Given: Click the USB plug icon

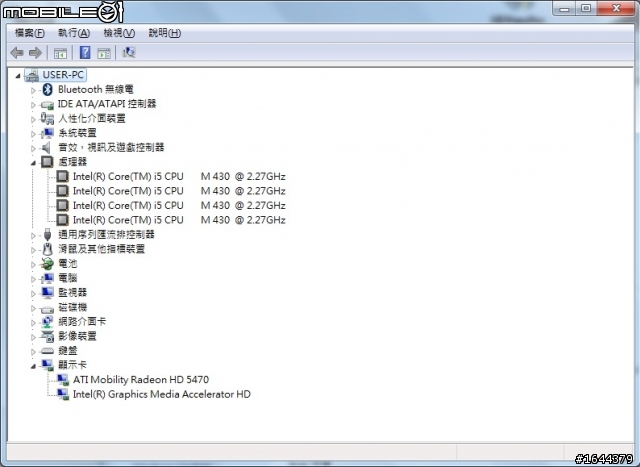Looking at the screenshot, I should 47,234.
